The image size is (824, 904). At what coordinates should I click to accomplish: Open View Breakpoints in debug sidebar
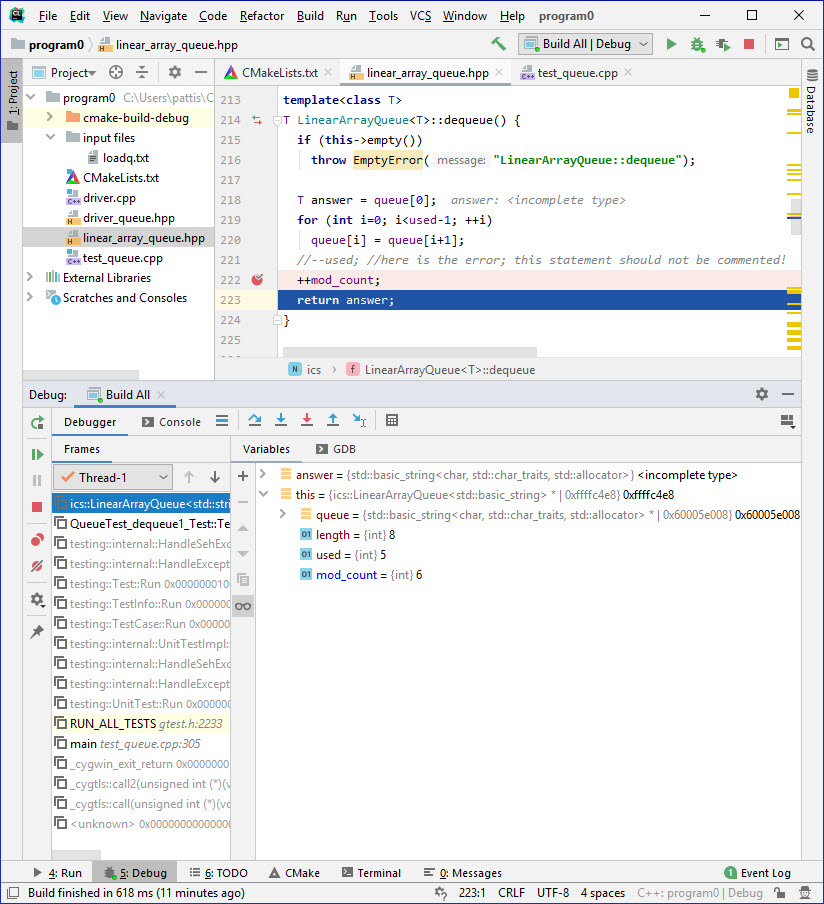tap(37, 540)
